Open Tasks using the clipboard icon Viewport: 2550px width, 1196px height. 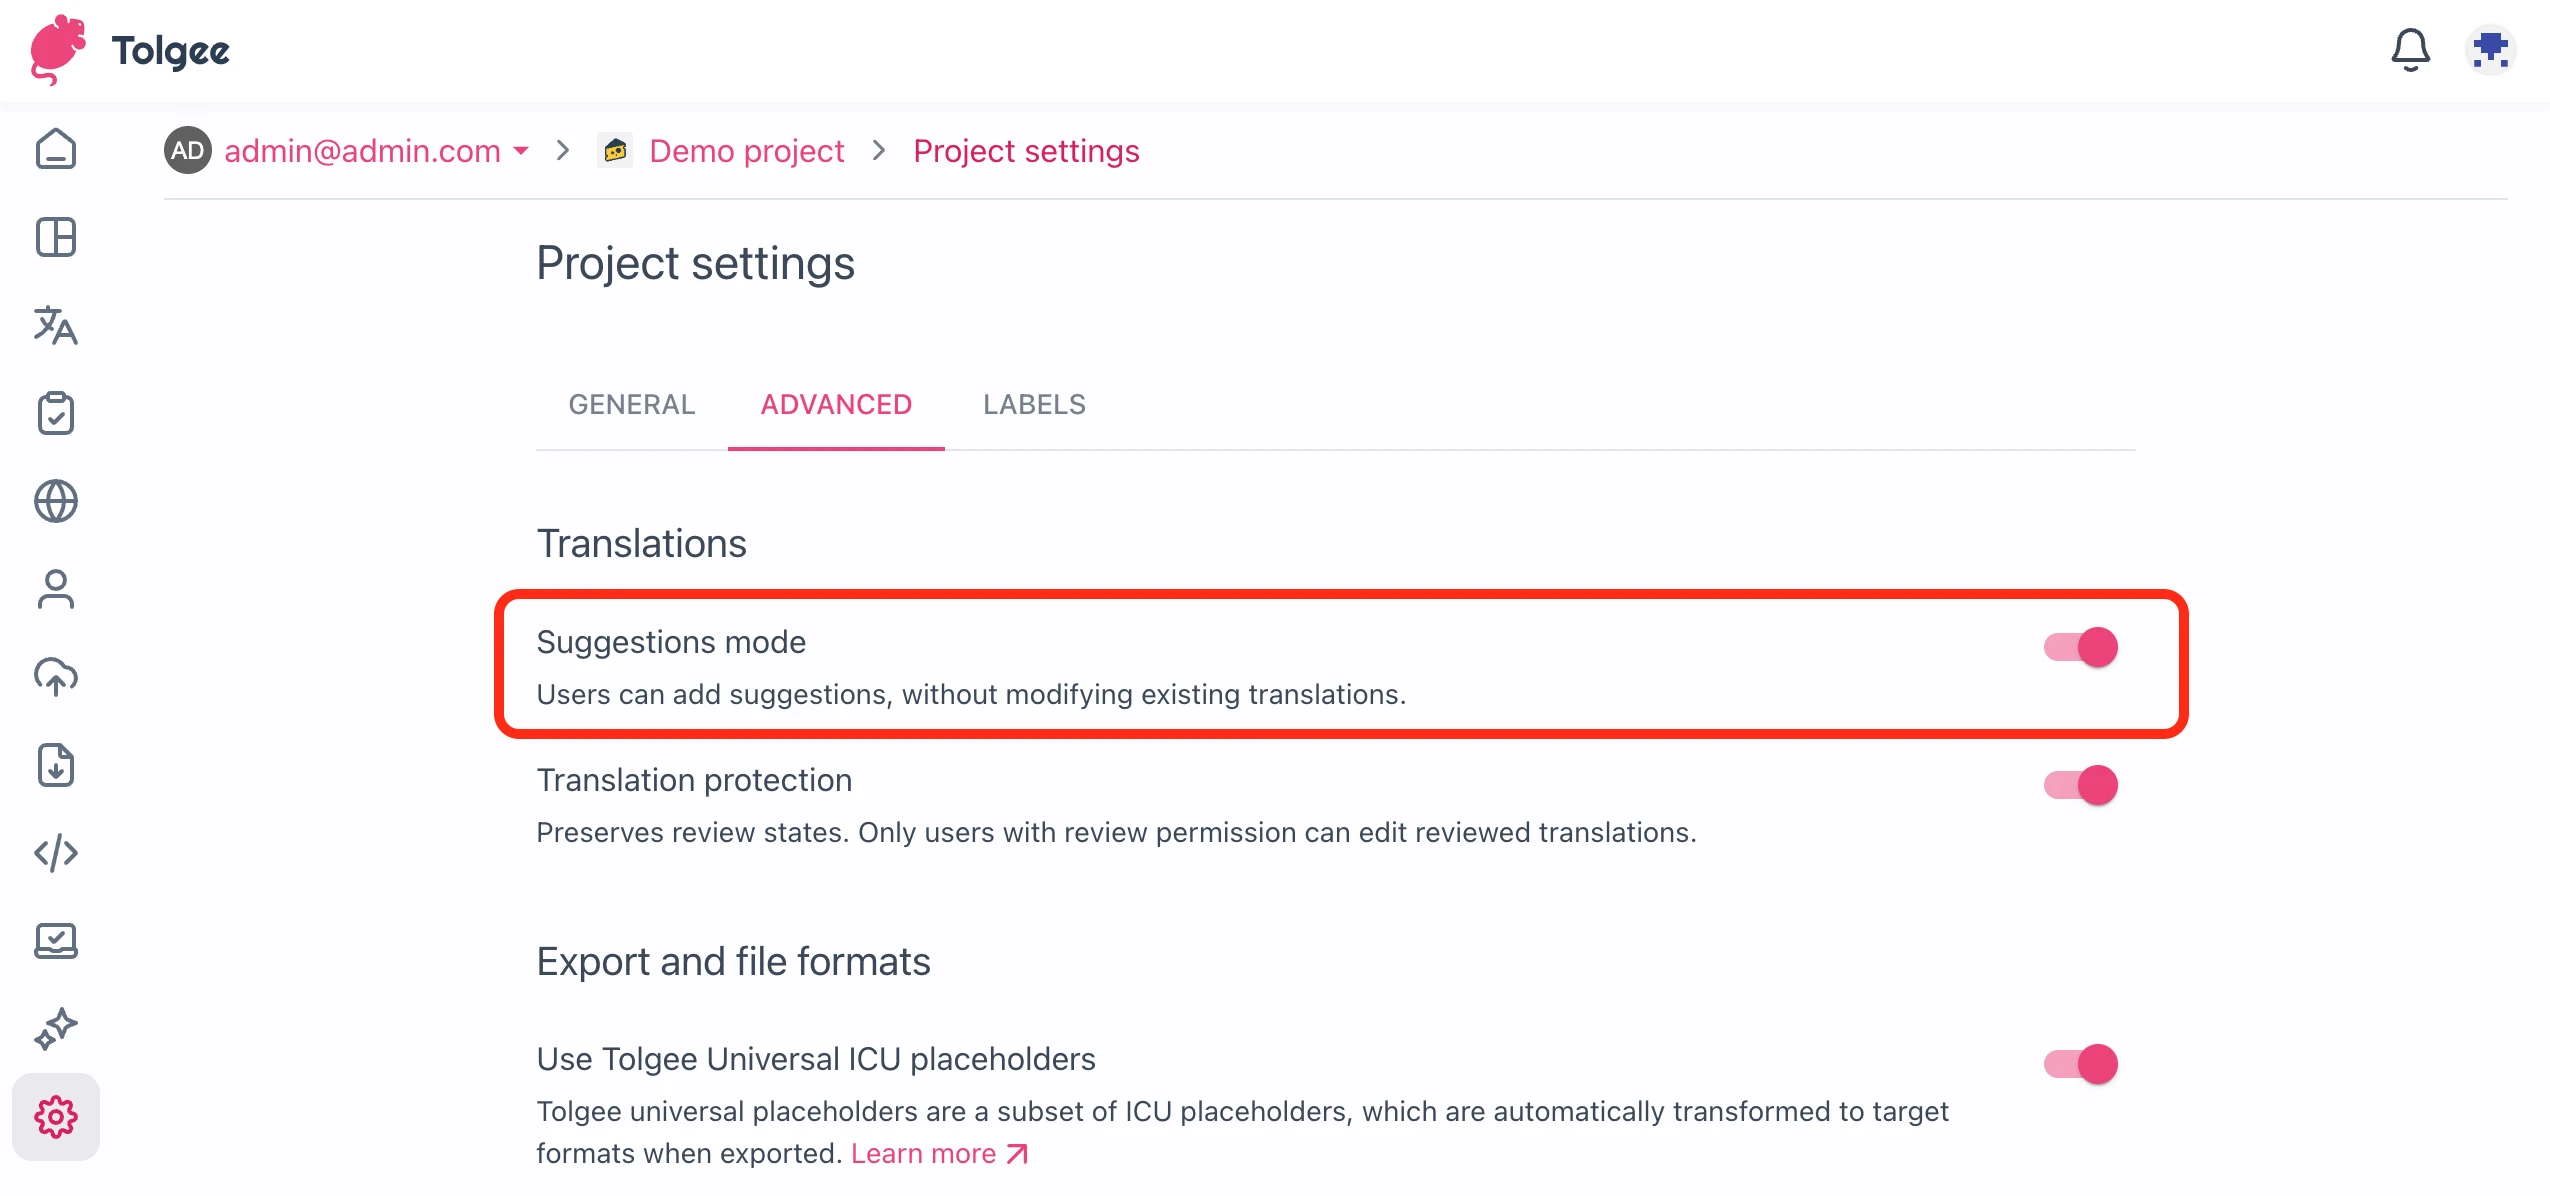56,414
